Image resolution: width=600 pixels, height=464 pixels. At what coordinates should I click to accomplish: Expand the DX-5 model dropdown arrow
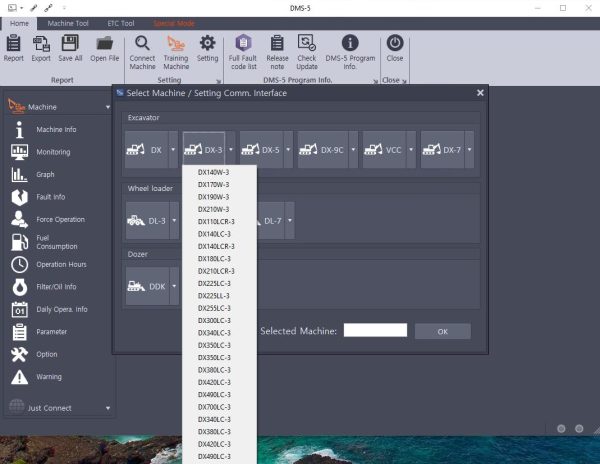[x=288, y=150]
